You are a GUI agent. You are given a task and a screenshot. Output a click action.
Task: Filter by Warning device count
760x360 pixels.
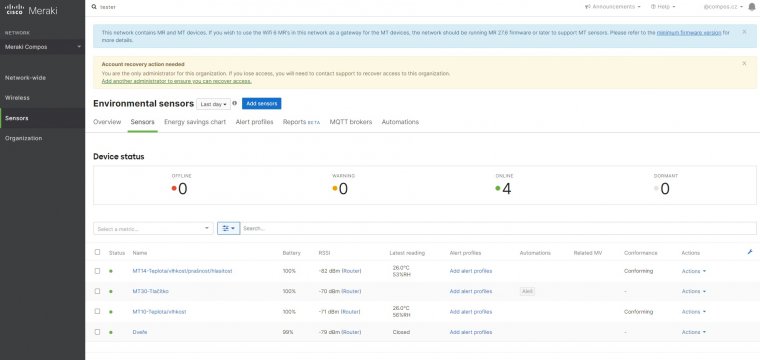343,185
